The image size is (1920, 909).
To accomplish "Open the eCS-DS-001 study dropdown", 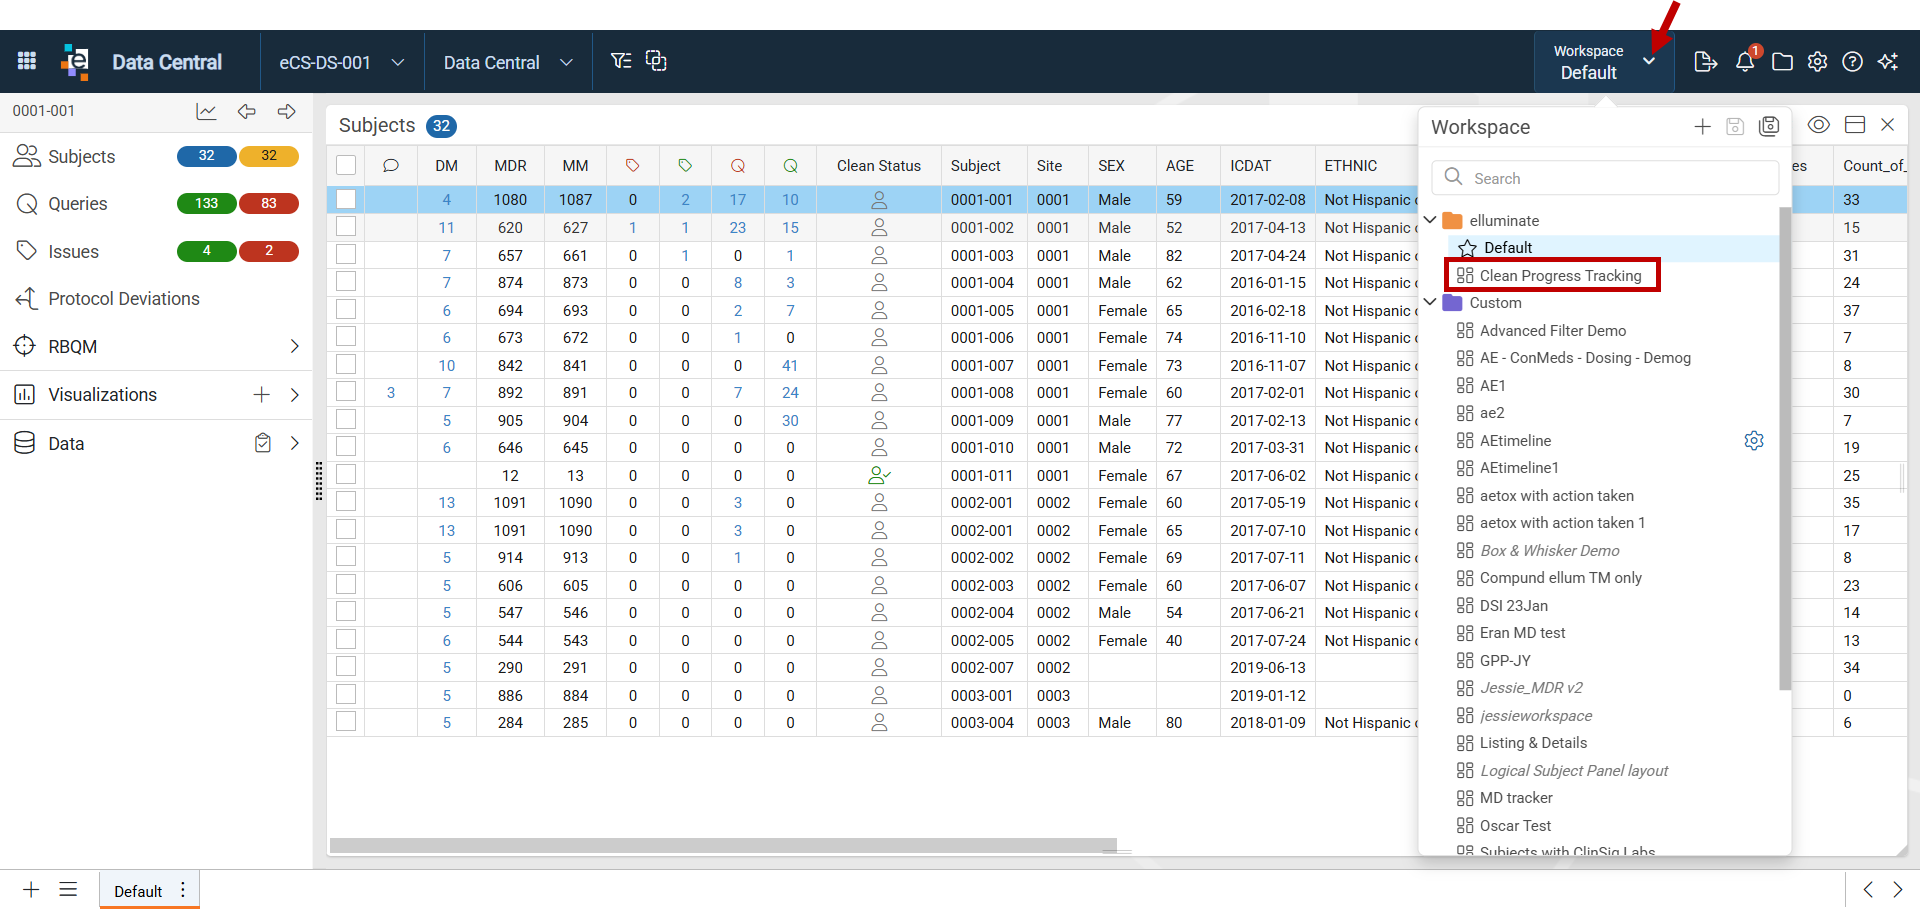I will point(342,62).
